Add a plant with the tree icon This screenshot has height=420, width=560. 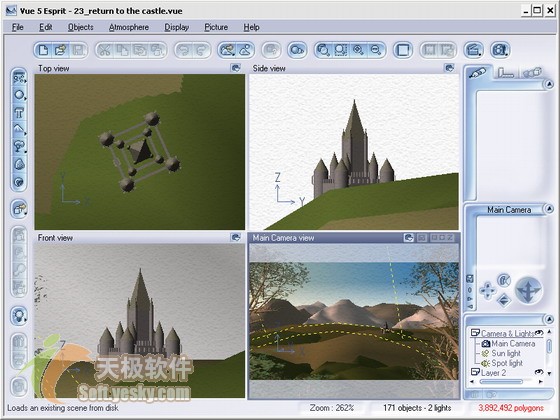[x=19, y=146]
